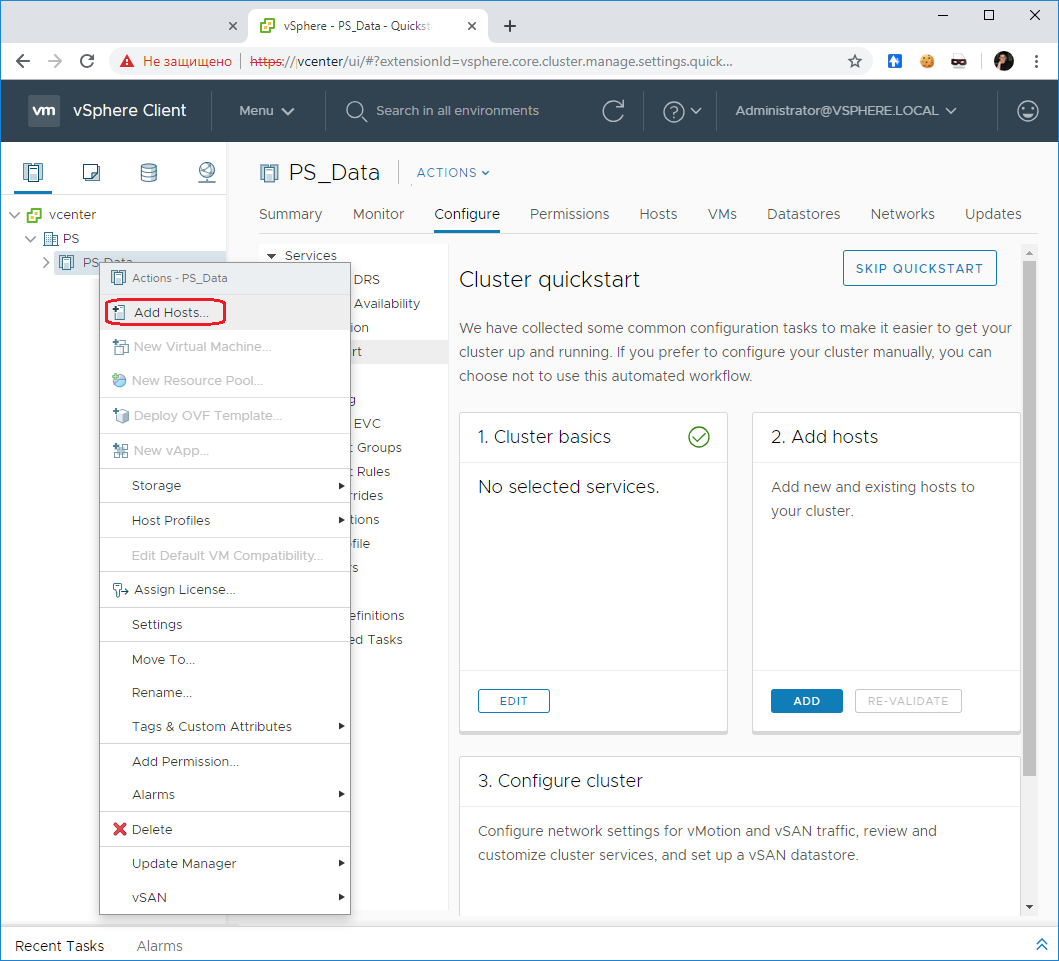Open the browser profile avatar
The image size is (1059, 961).
[1003, 61]
